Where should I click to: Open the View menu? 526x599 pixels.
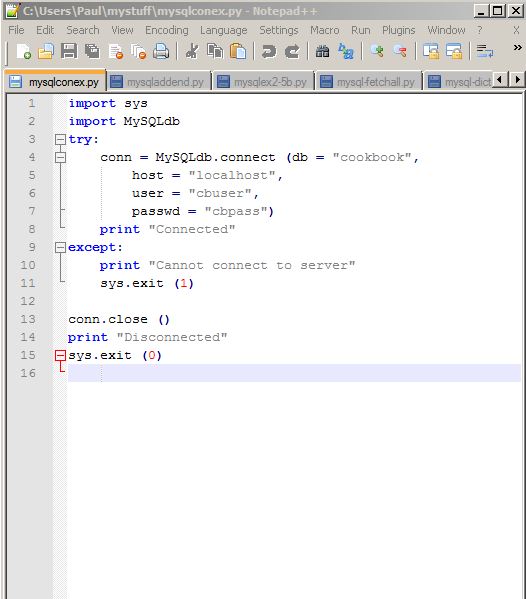pyautogui.click(x=122, y=30)
